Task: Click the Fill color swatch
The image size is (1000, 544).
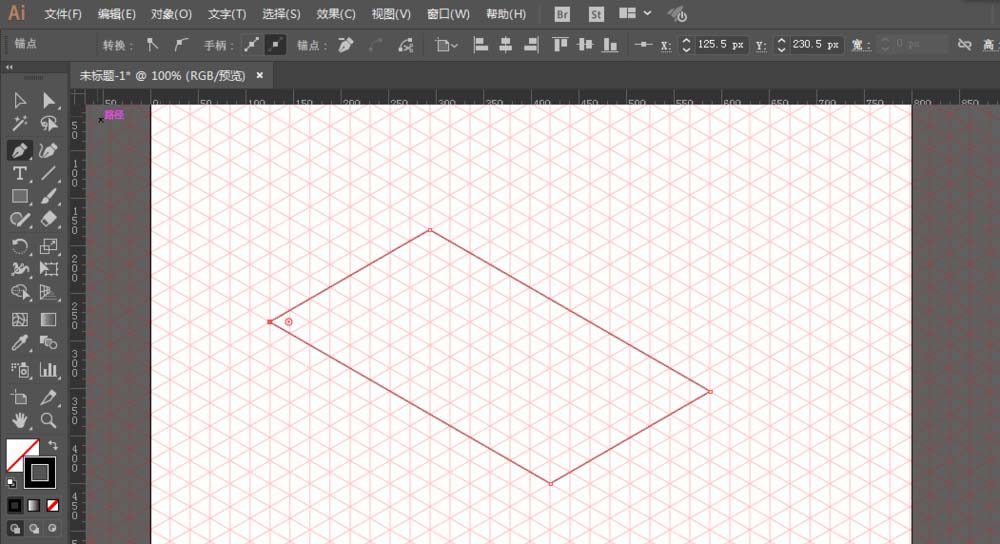Action: click(19, 452)
